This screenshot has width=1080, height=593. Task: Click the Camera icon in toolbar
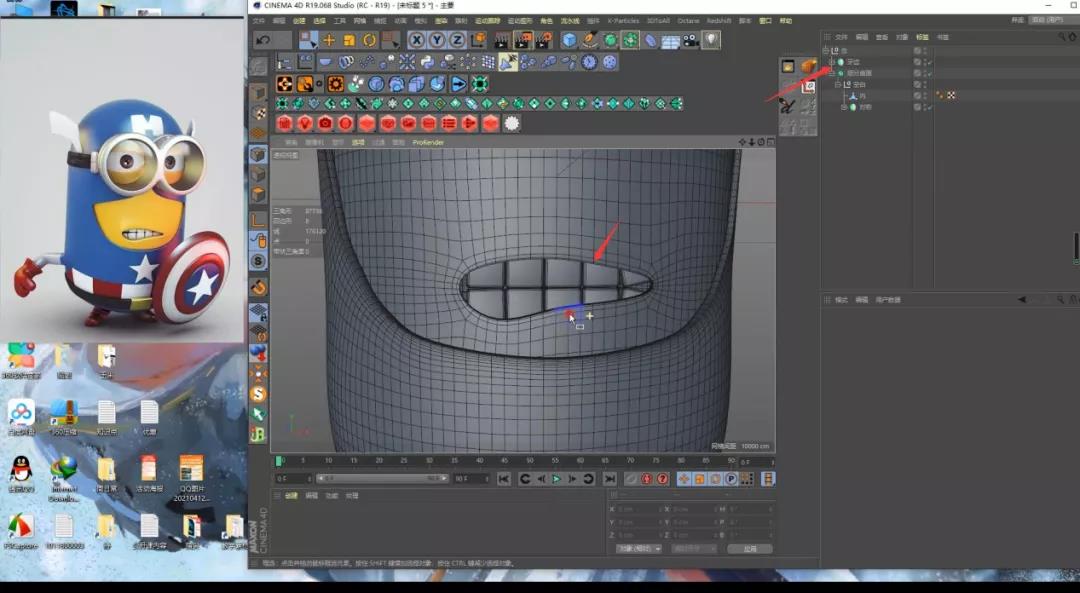(x=691, y=40)
